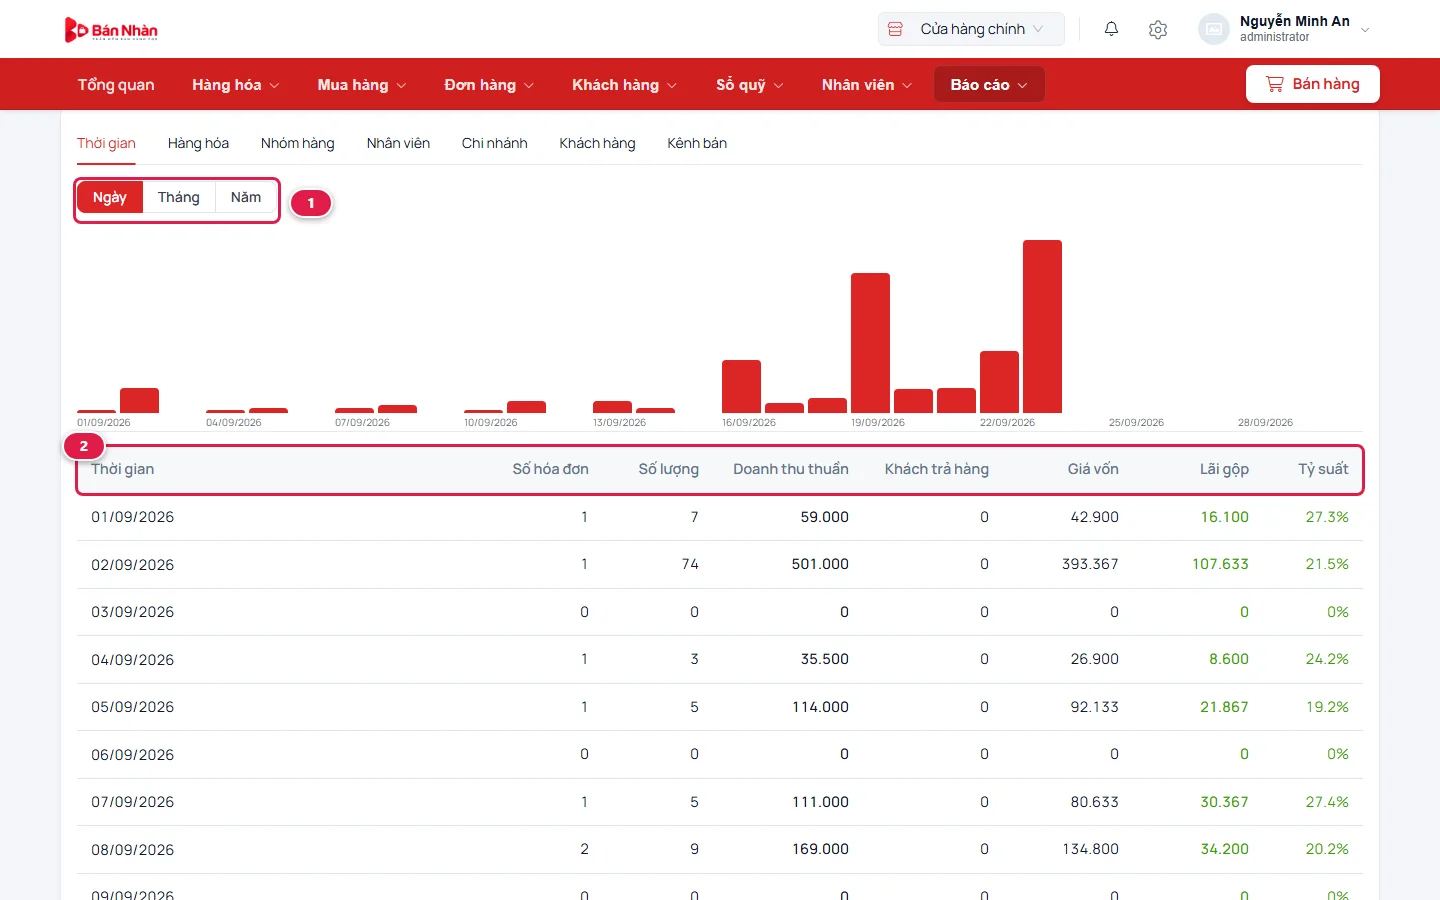Switch chart view to Tháng
Viewport: 1440px width, 900px height.
179,197
